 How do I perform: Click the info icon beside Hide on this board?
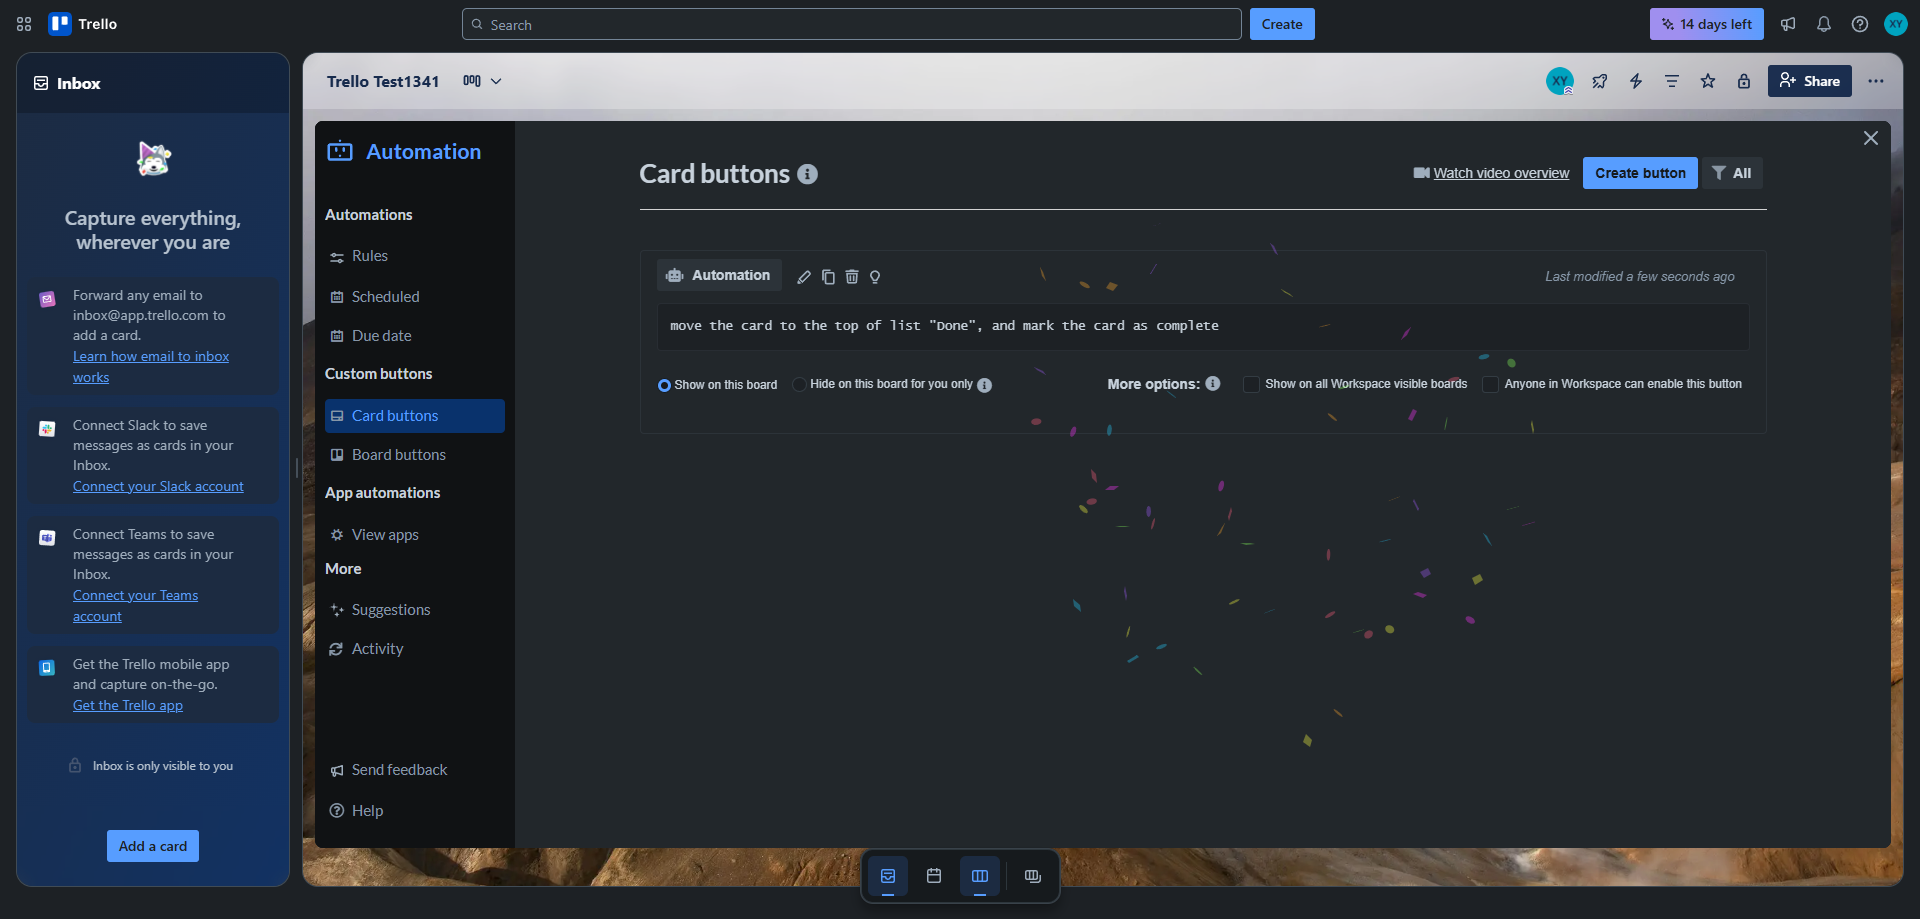[x=985, y=385]
